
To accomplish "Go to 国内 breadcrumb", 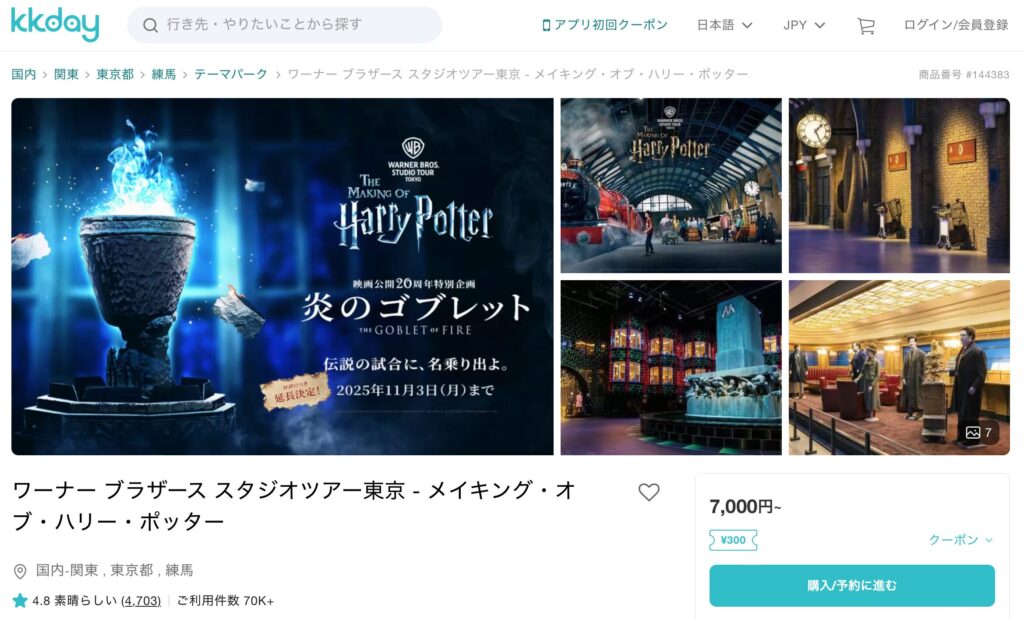I will point(24,74).
